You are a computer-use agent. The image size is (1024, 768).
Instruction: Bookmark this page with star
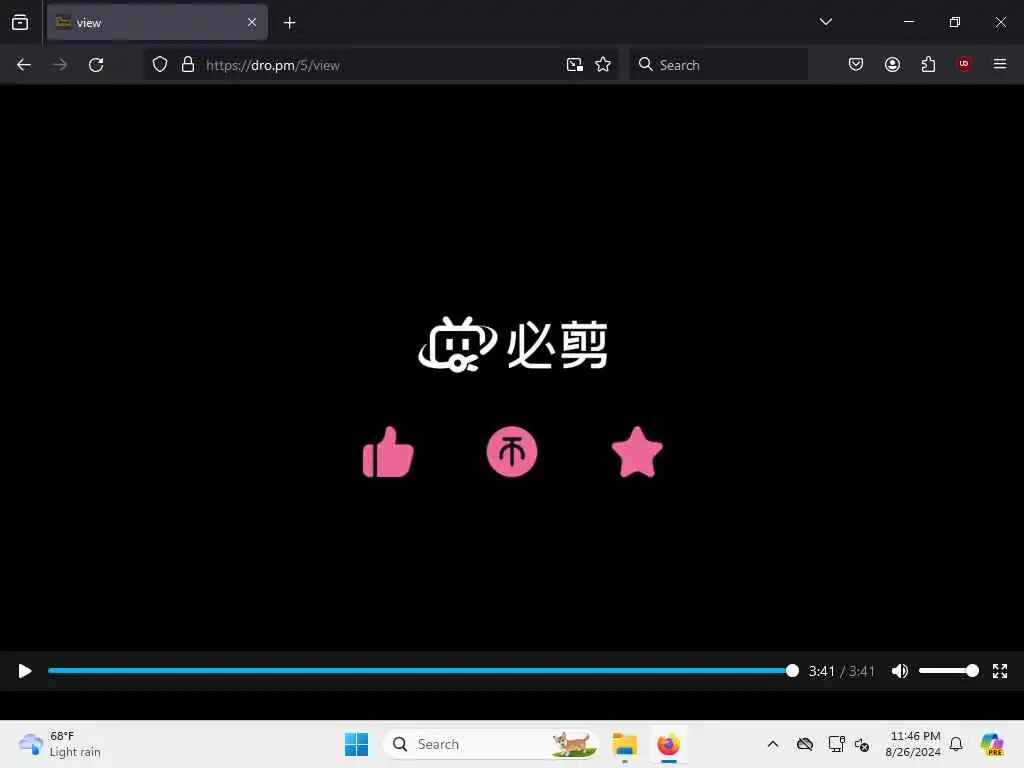click(603, 65)
